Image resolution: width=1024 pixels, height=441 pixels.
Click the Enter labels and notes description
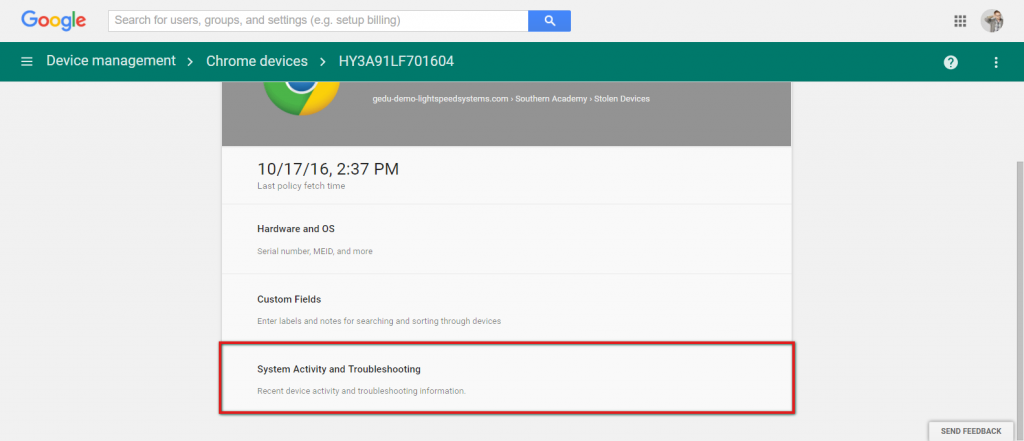coord(379,321)
